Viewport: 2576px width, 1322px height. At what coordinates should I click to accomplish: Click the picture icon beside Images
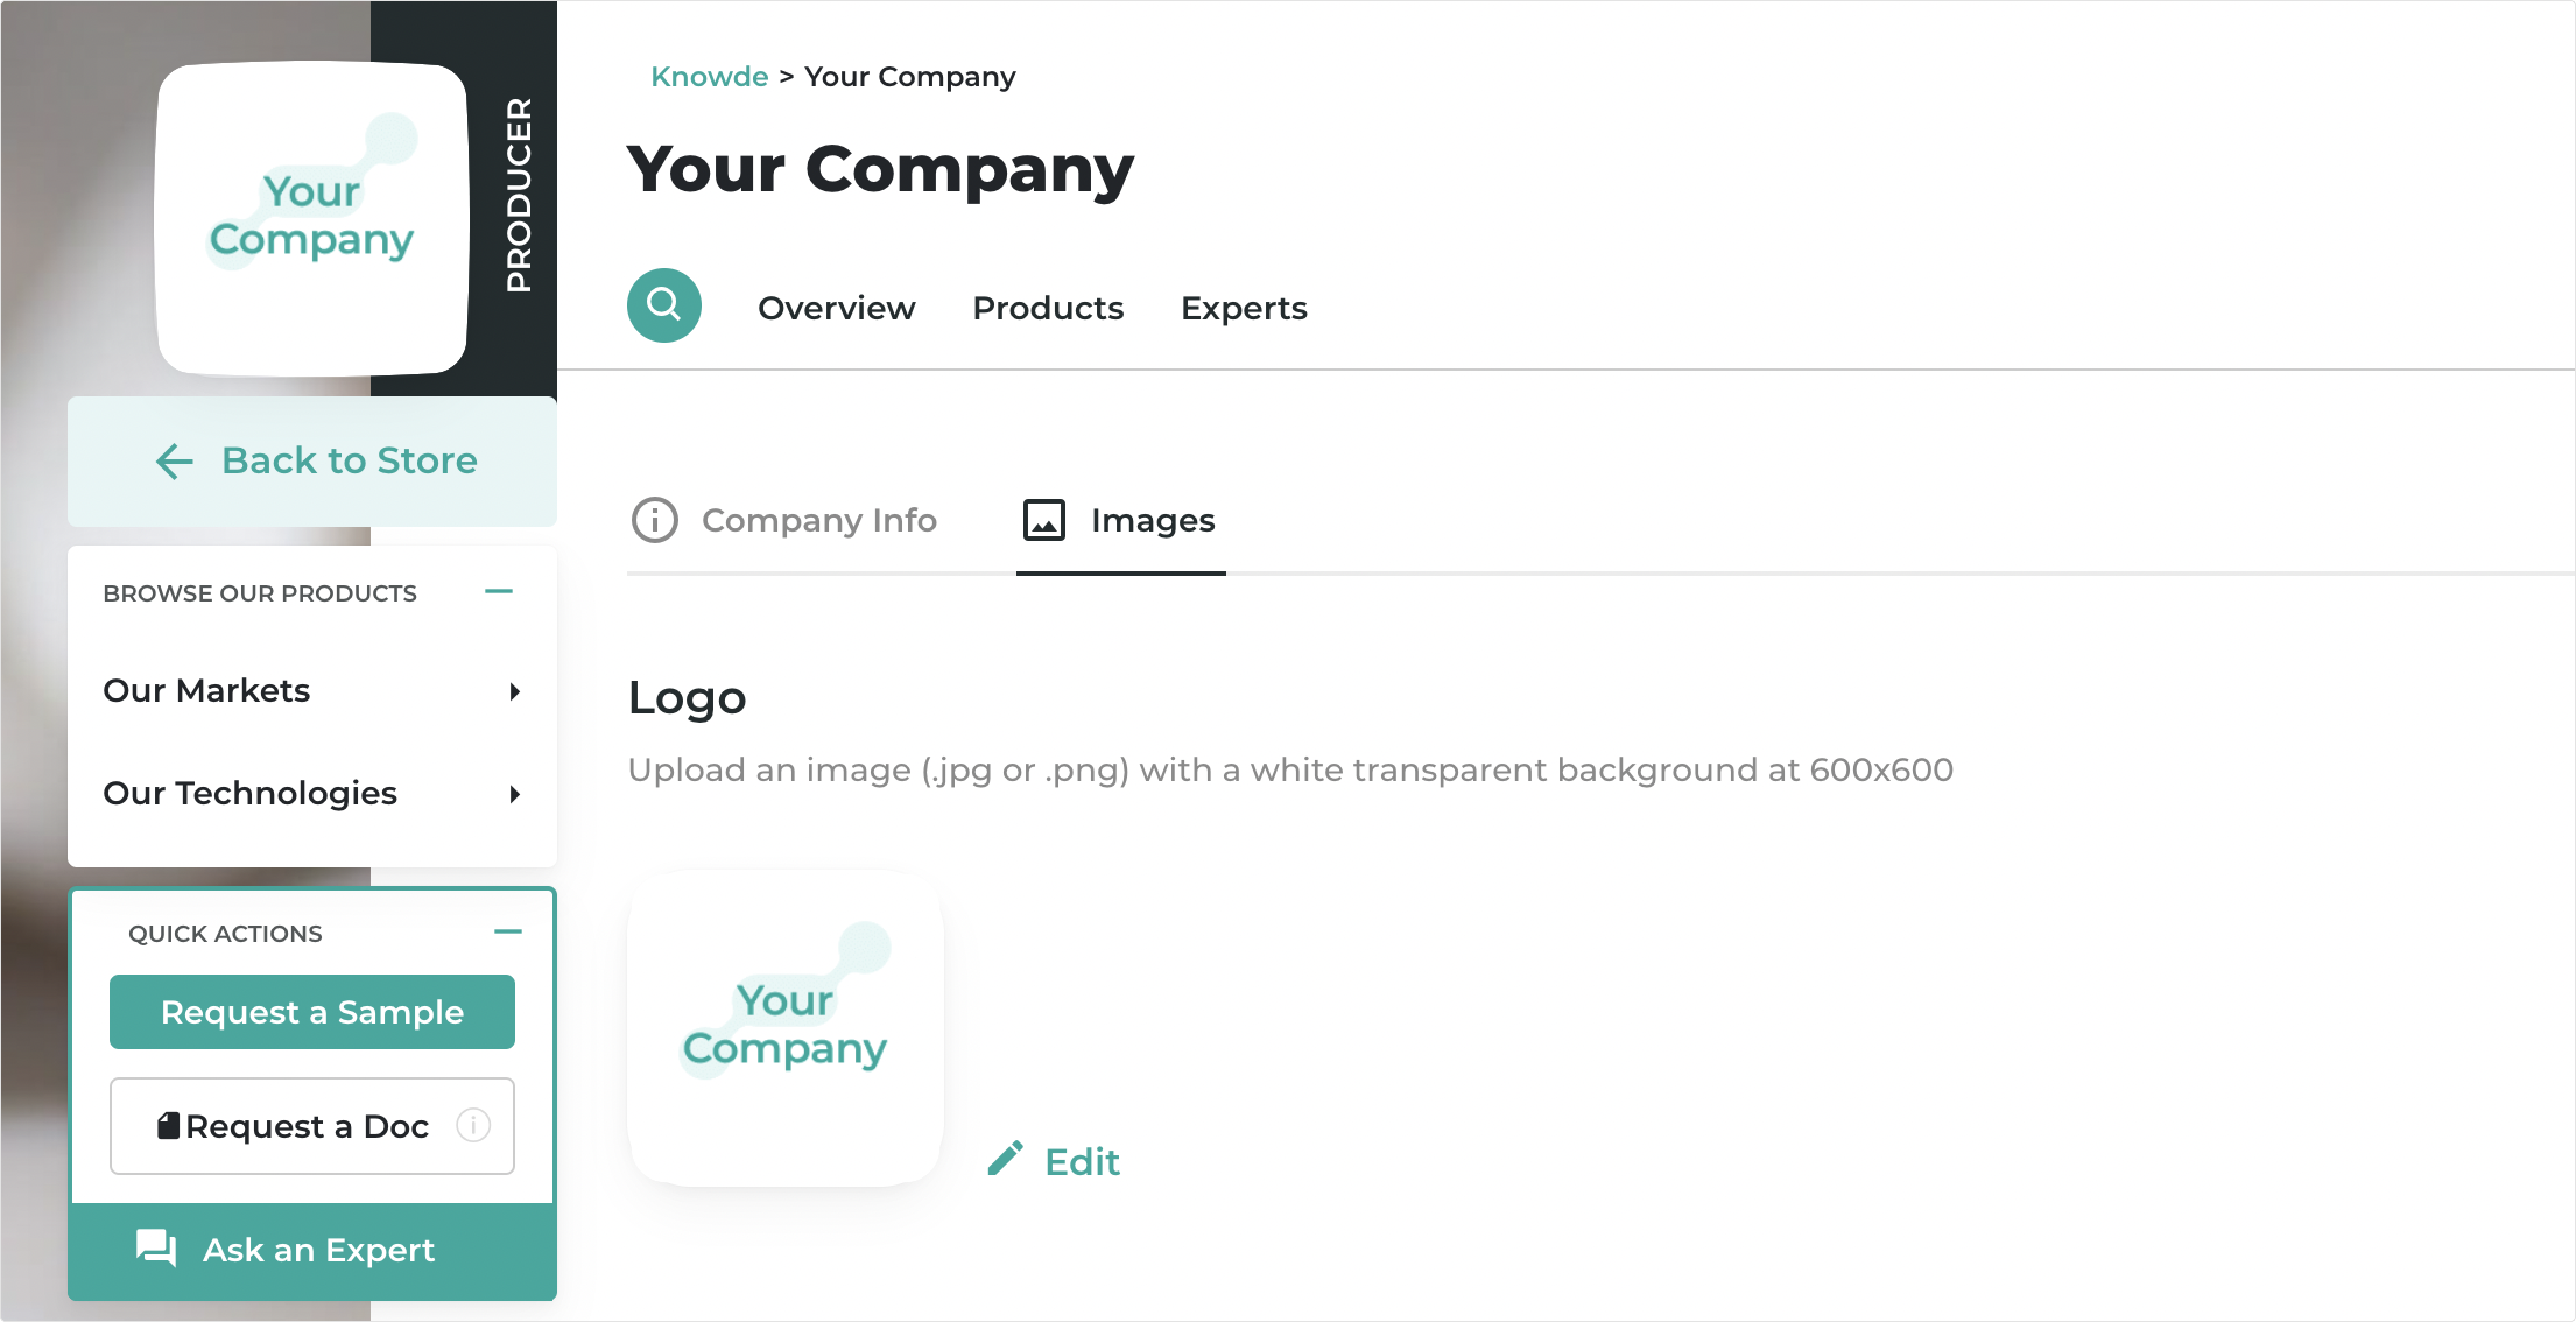[1044, 520]
